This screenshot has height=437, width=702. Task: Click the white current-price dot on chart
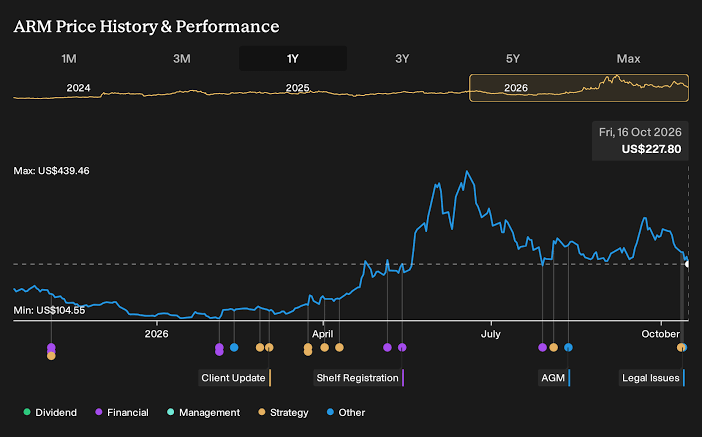[687, 264]
